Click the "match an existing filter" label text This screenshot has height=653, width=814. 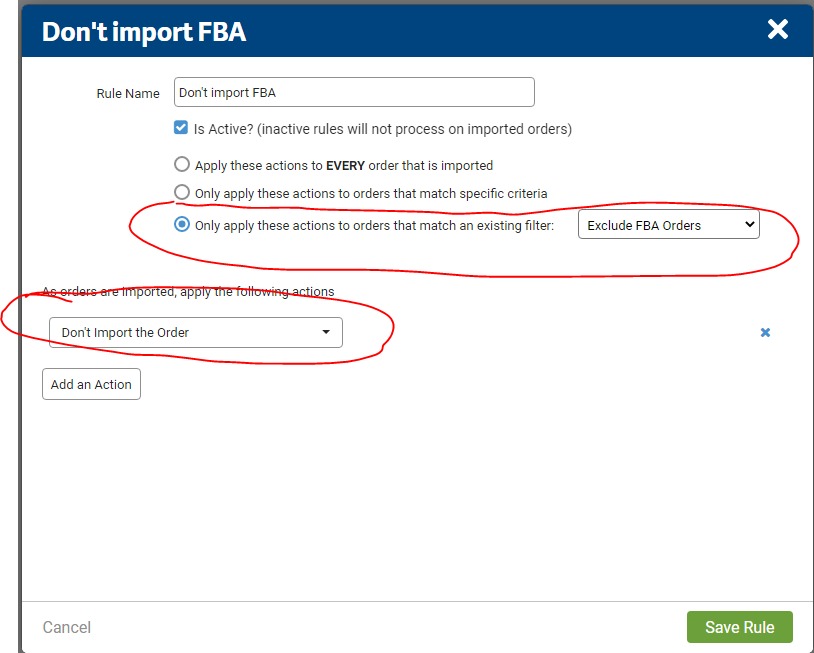coord(374,226)
